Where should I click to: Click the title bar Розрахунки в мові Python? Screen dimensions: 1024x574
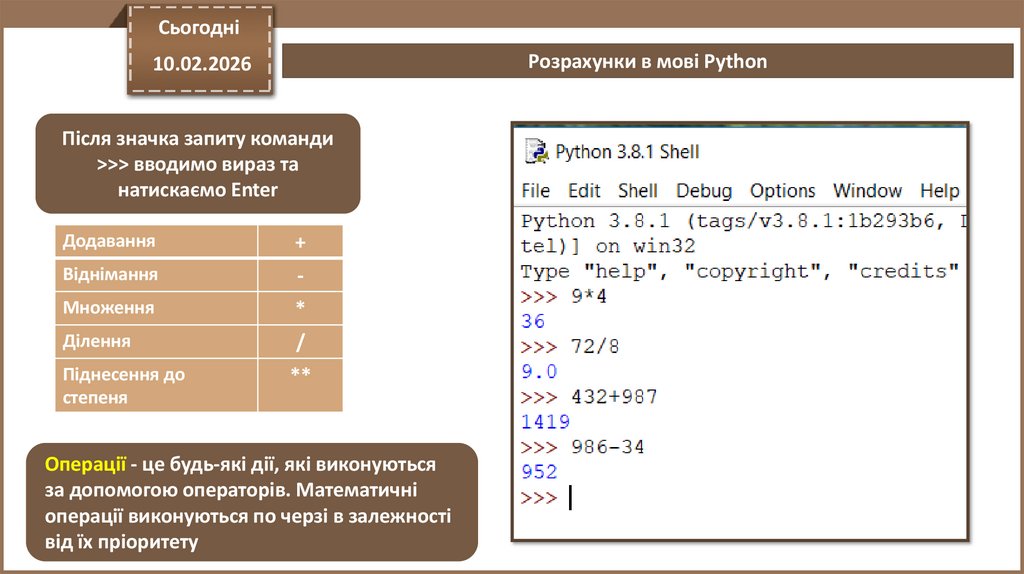pos(648,62)
